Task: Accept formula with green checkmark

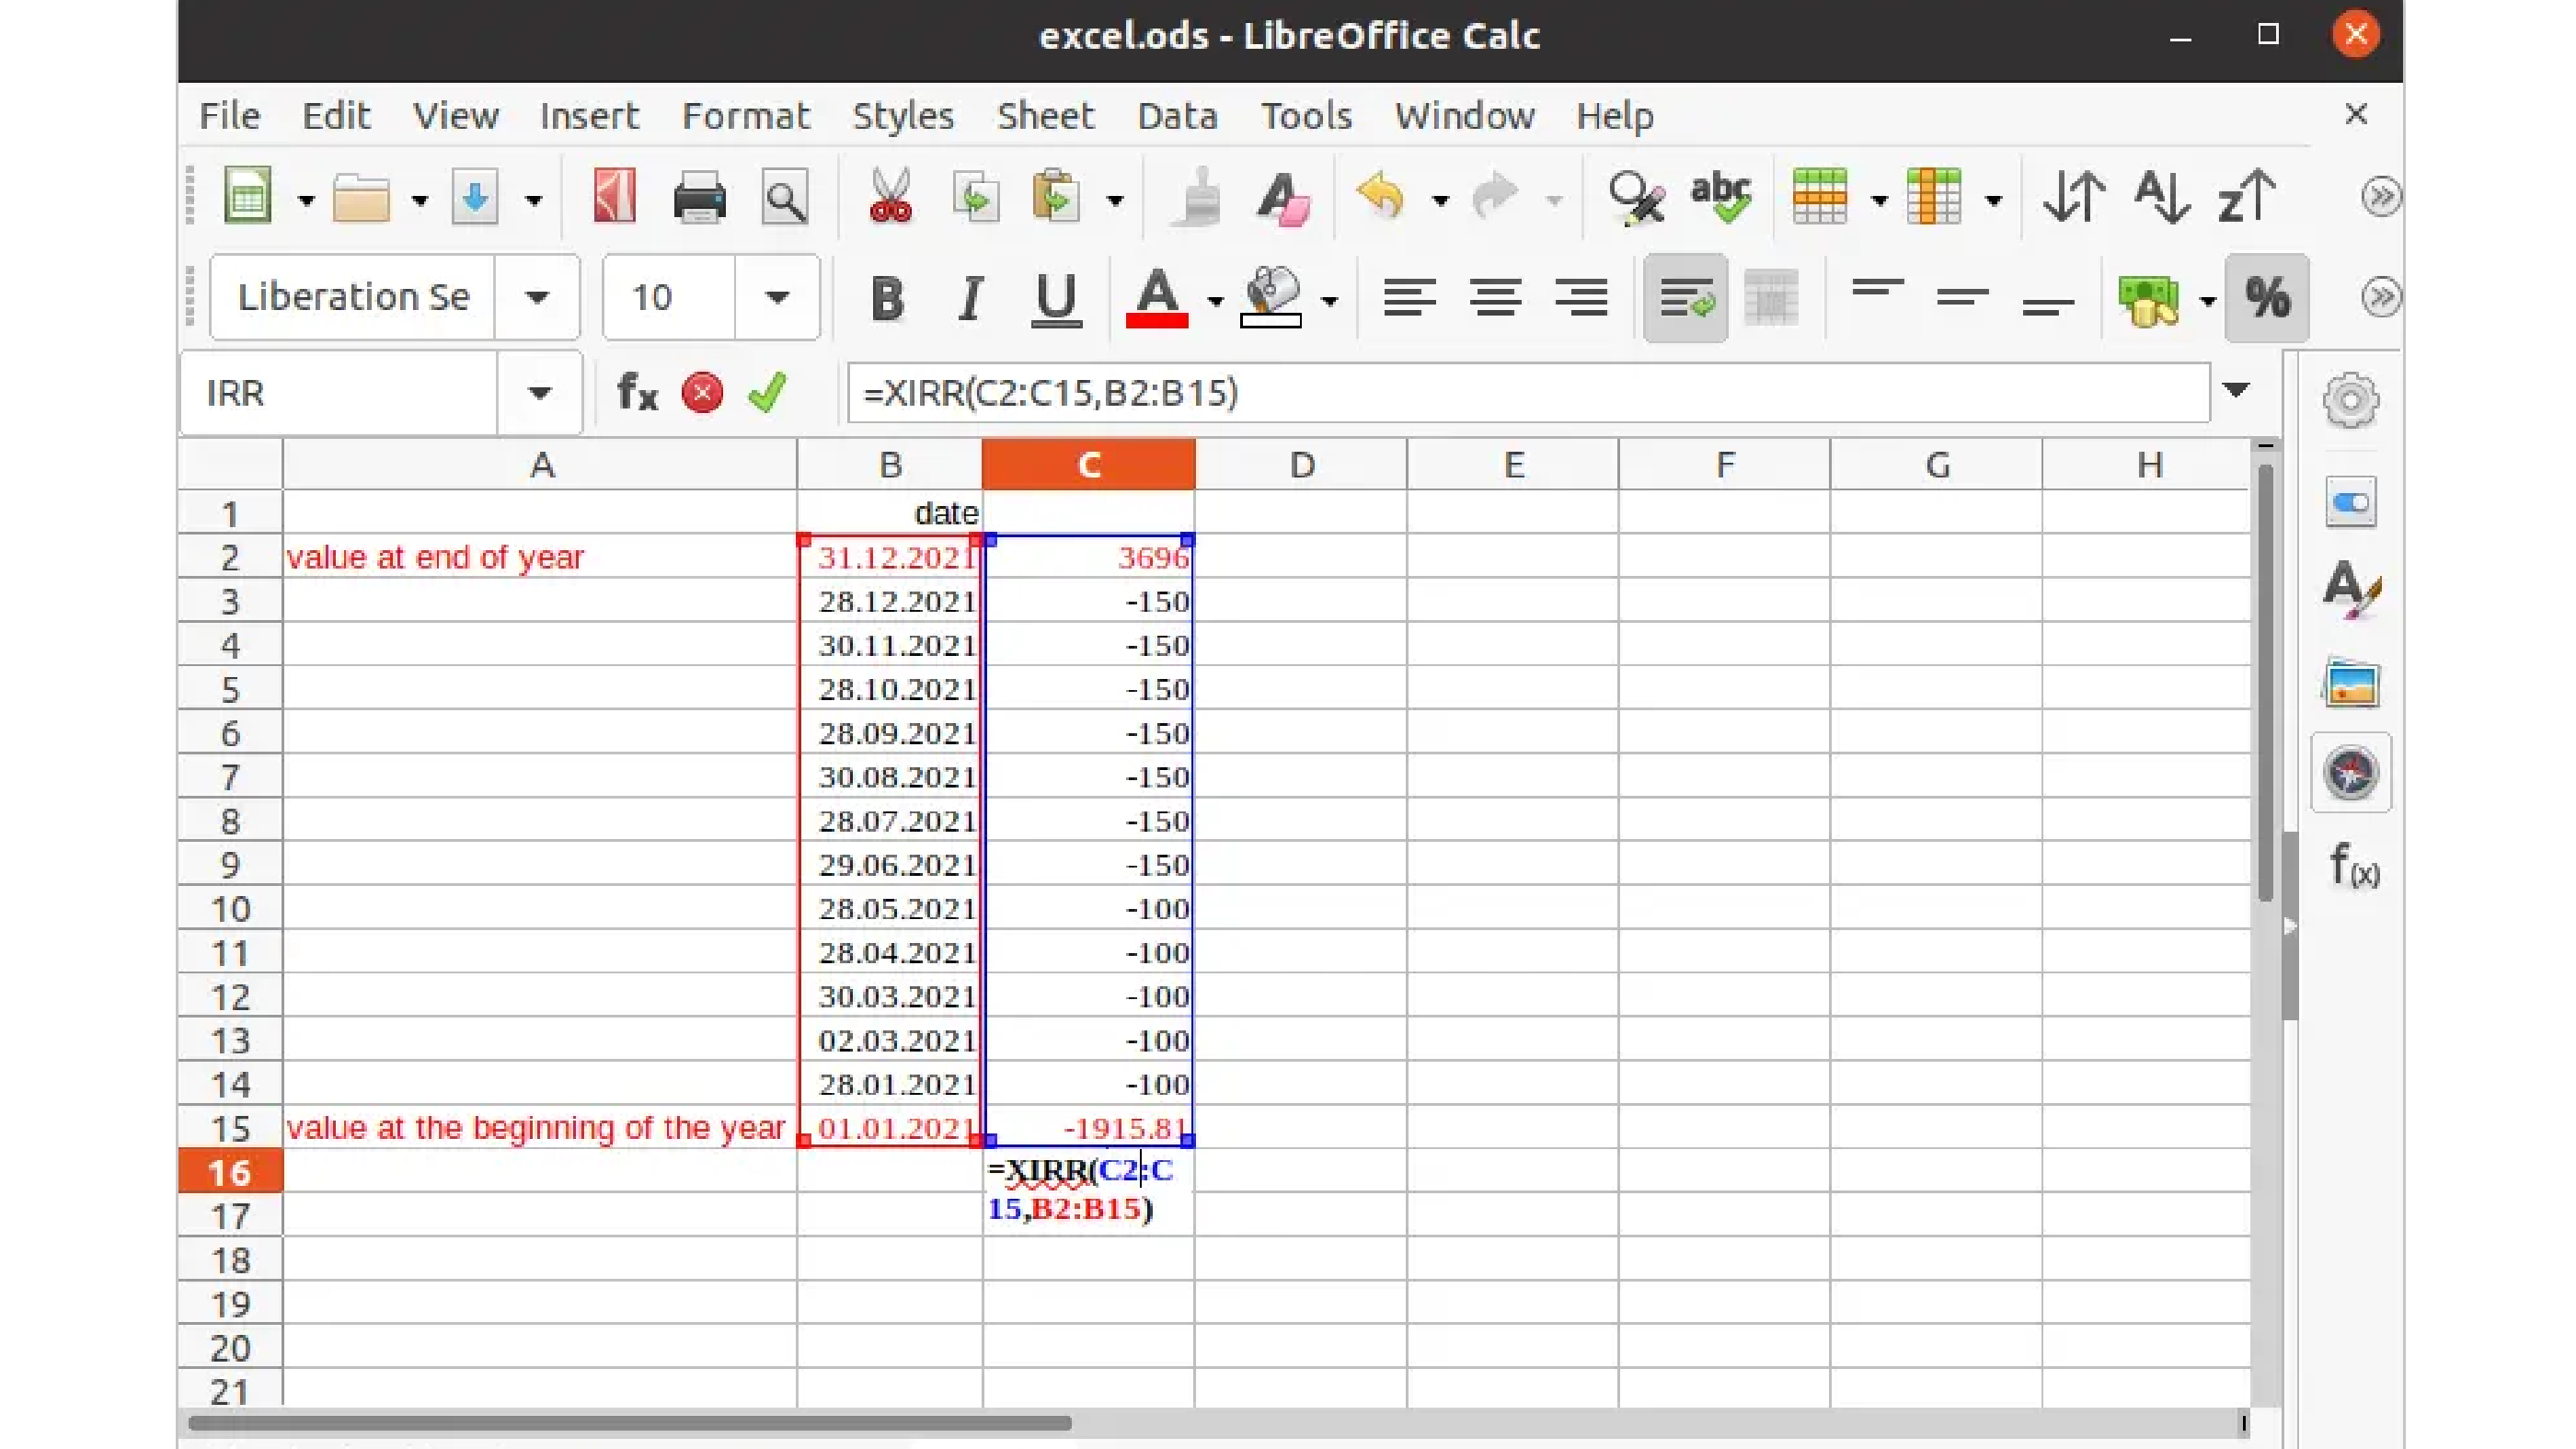Action: 767,393
